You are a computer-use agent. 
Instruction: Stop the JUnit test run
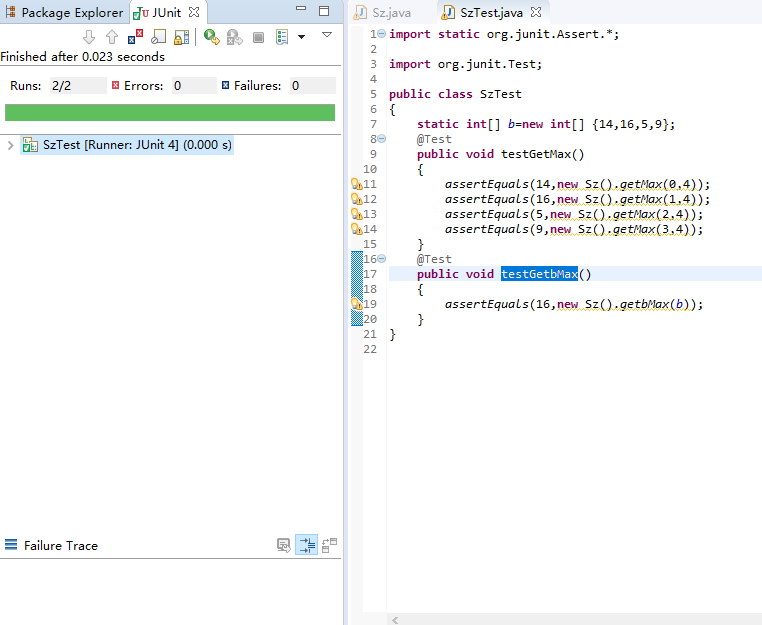pos(259,37)
